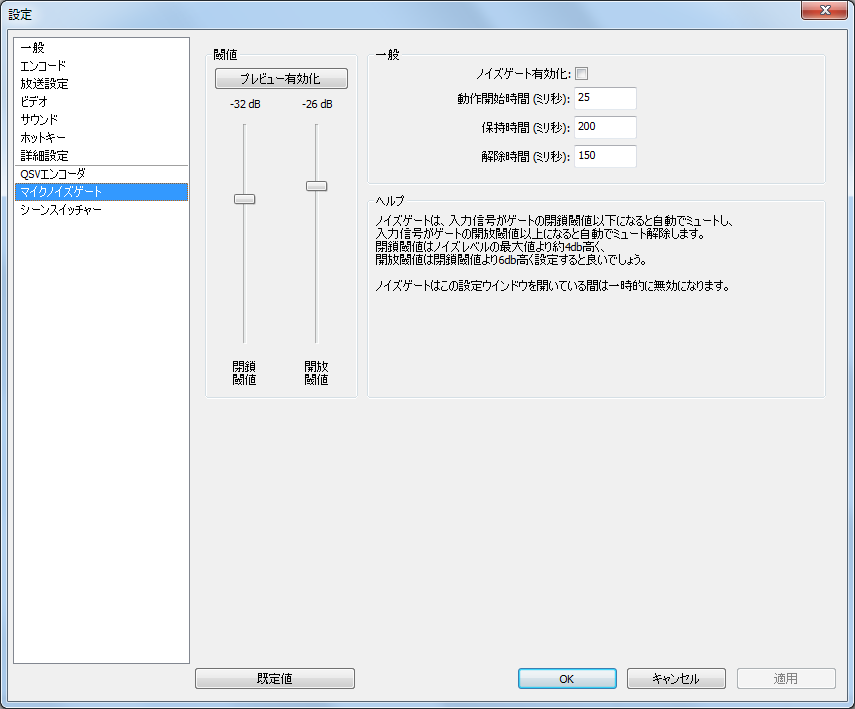Close the 設定 window
The height and width of the screenshot is (709, 855).
coord(824,10)
